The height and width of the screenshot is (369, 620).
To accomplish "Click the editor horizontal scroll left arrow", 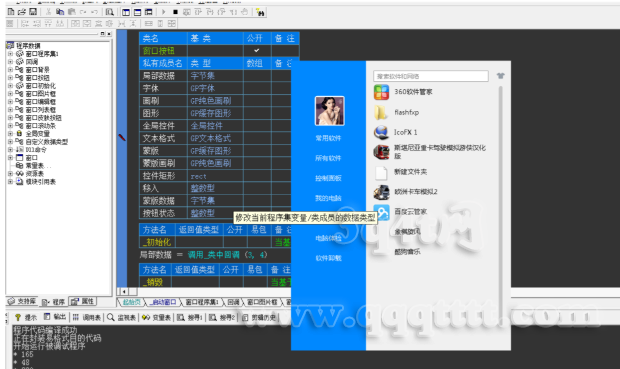I will tap(124, 291).
